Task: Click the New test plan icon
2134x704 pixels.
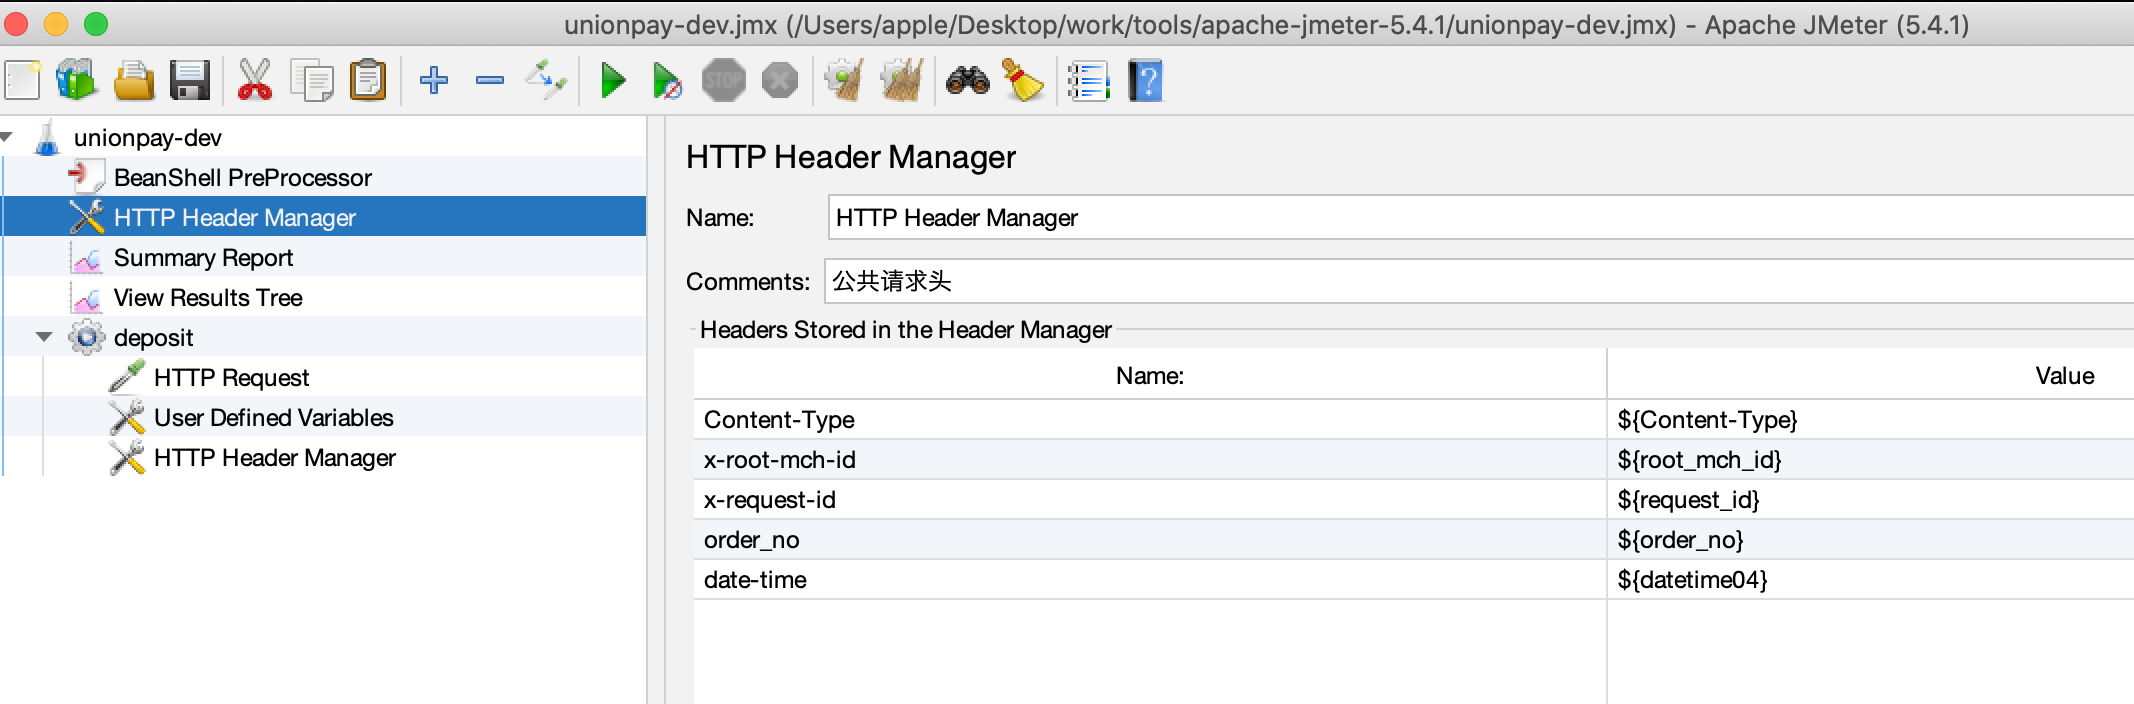Action: point(23,80)
